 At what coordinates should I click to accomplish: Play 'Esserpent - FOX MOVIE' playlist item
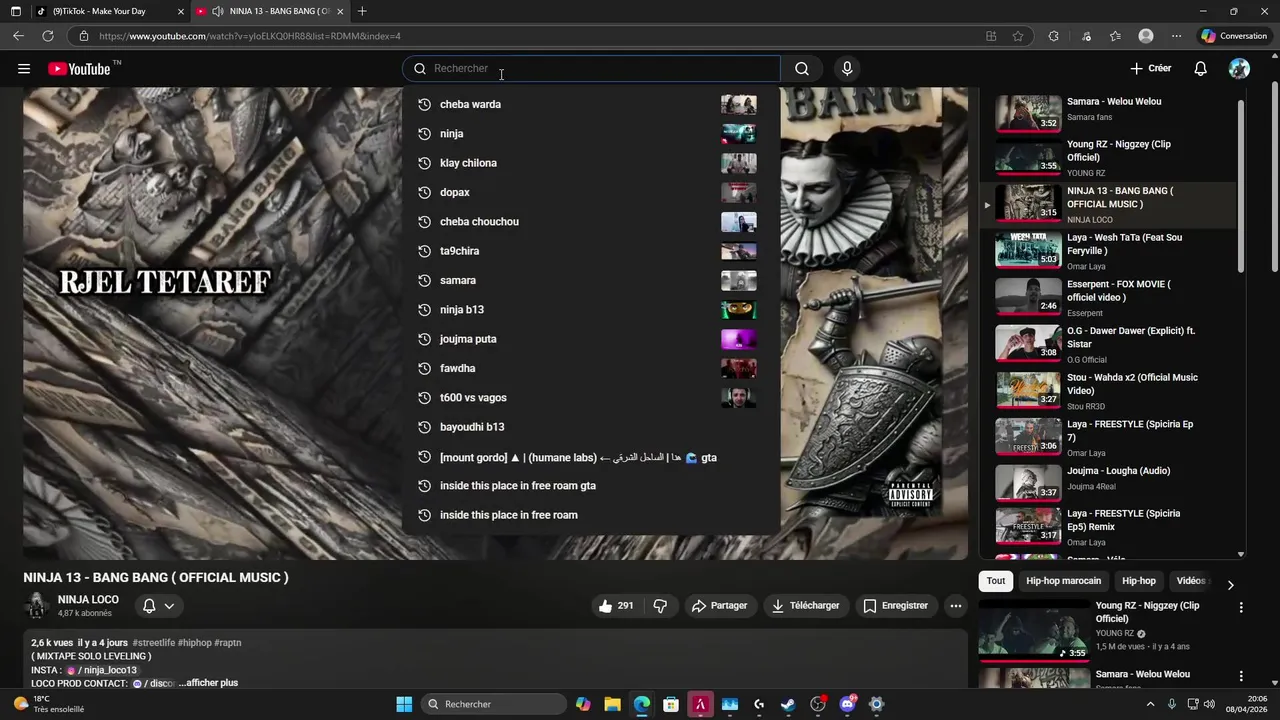coord(1107,297)
